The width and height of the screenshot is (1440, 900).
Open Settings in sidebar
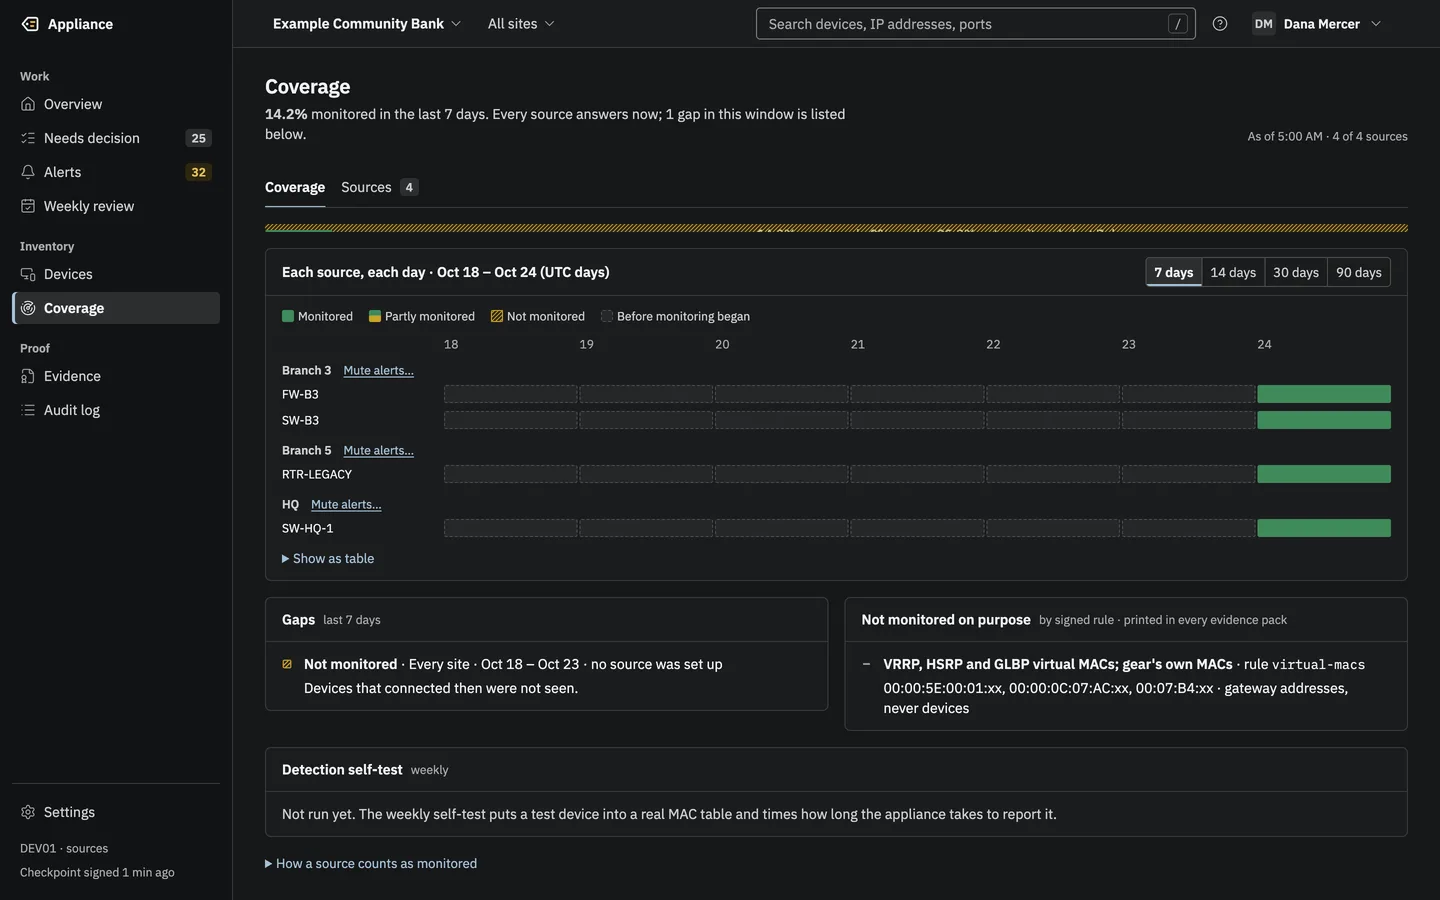pos(116,812)
